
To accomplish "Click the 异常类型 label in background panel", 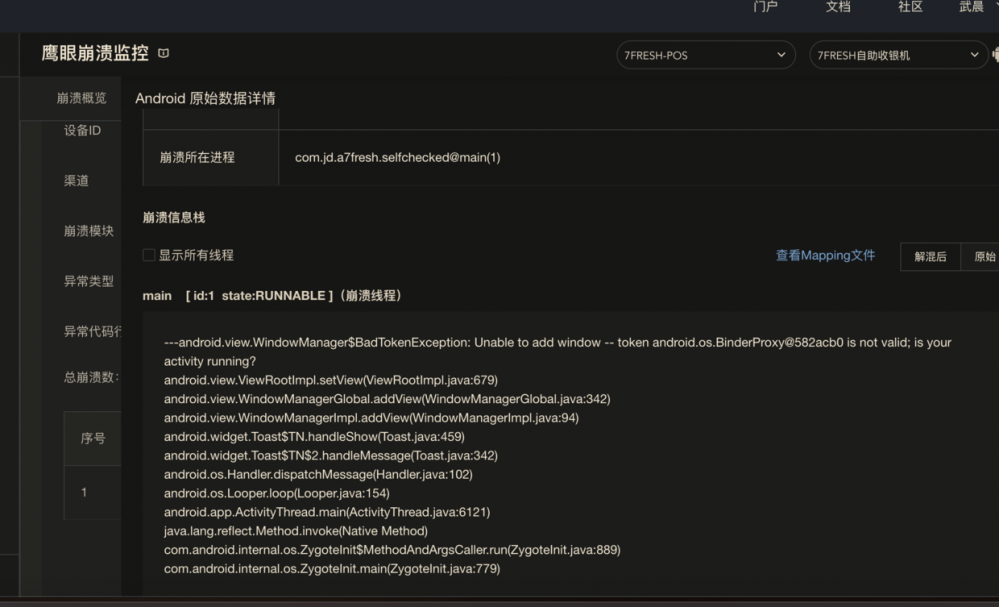I will pyautogui.click(x=89, y=282).
